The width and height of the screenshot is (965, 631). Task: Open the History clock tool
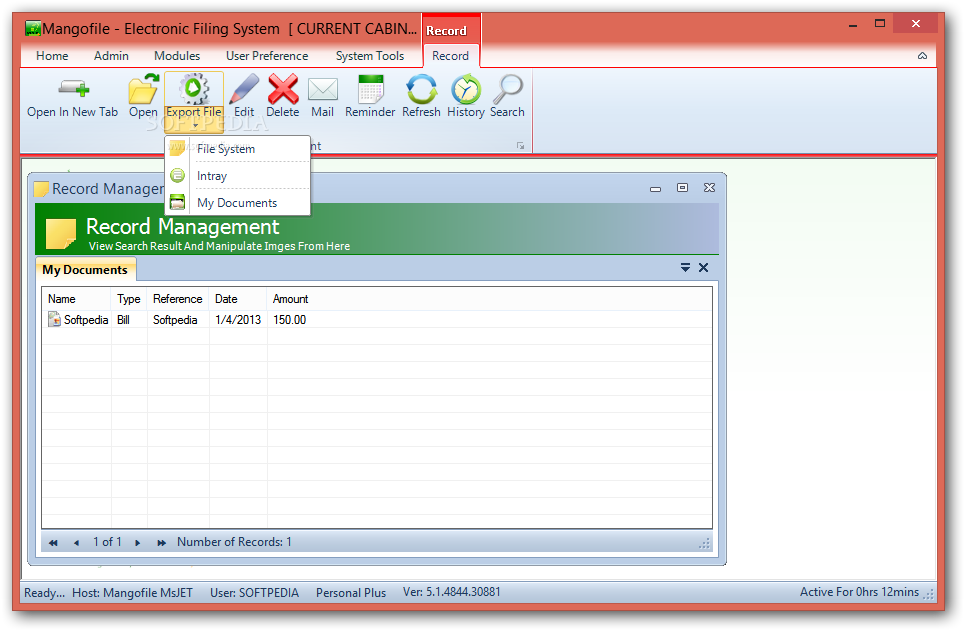coord(466,89)
